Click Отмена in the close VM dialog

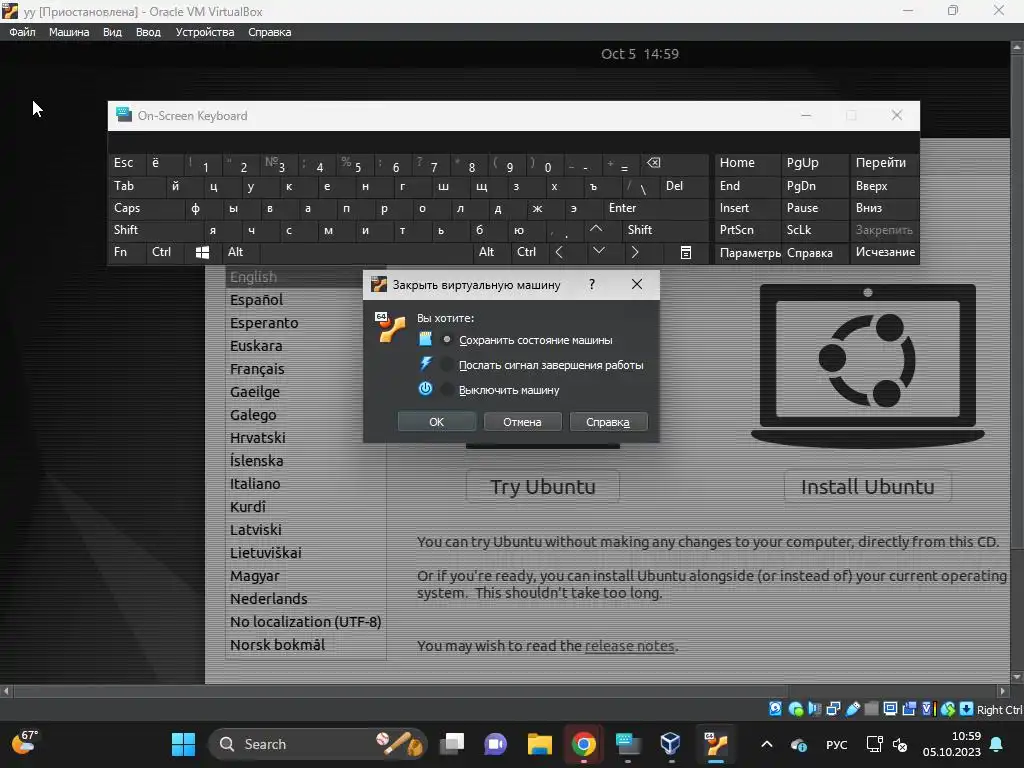coord(522,422)
